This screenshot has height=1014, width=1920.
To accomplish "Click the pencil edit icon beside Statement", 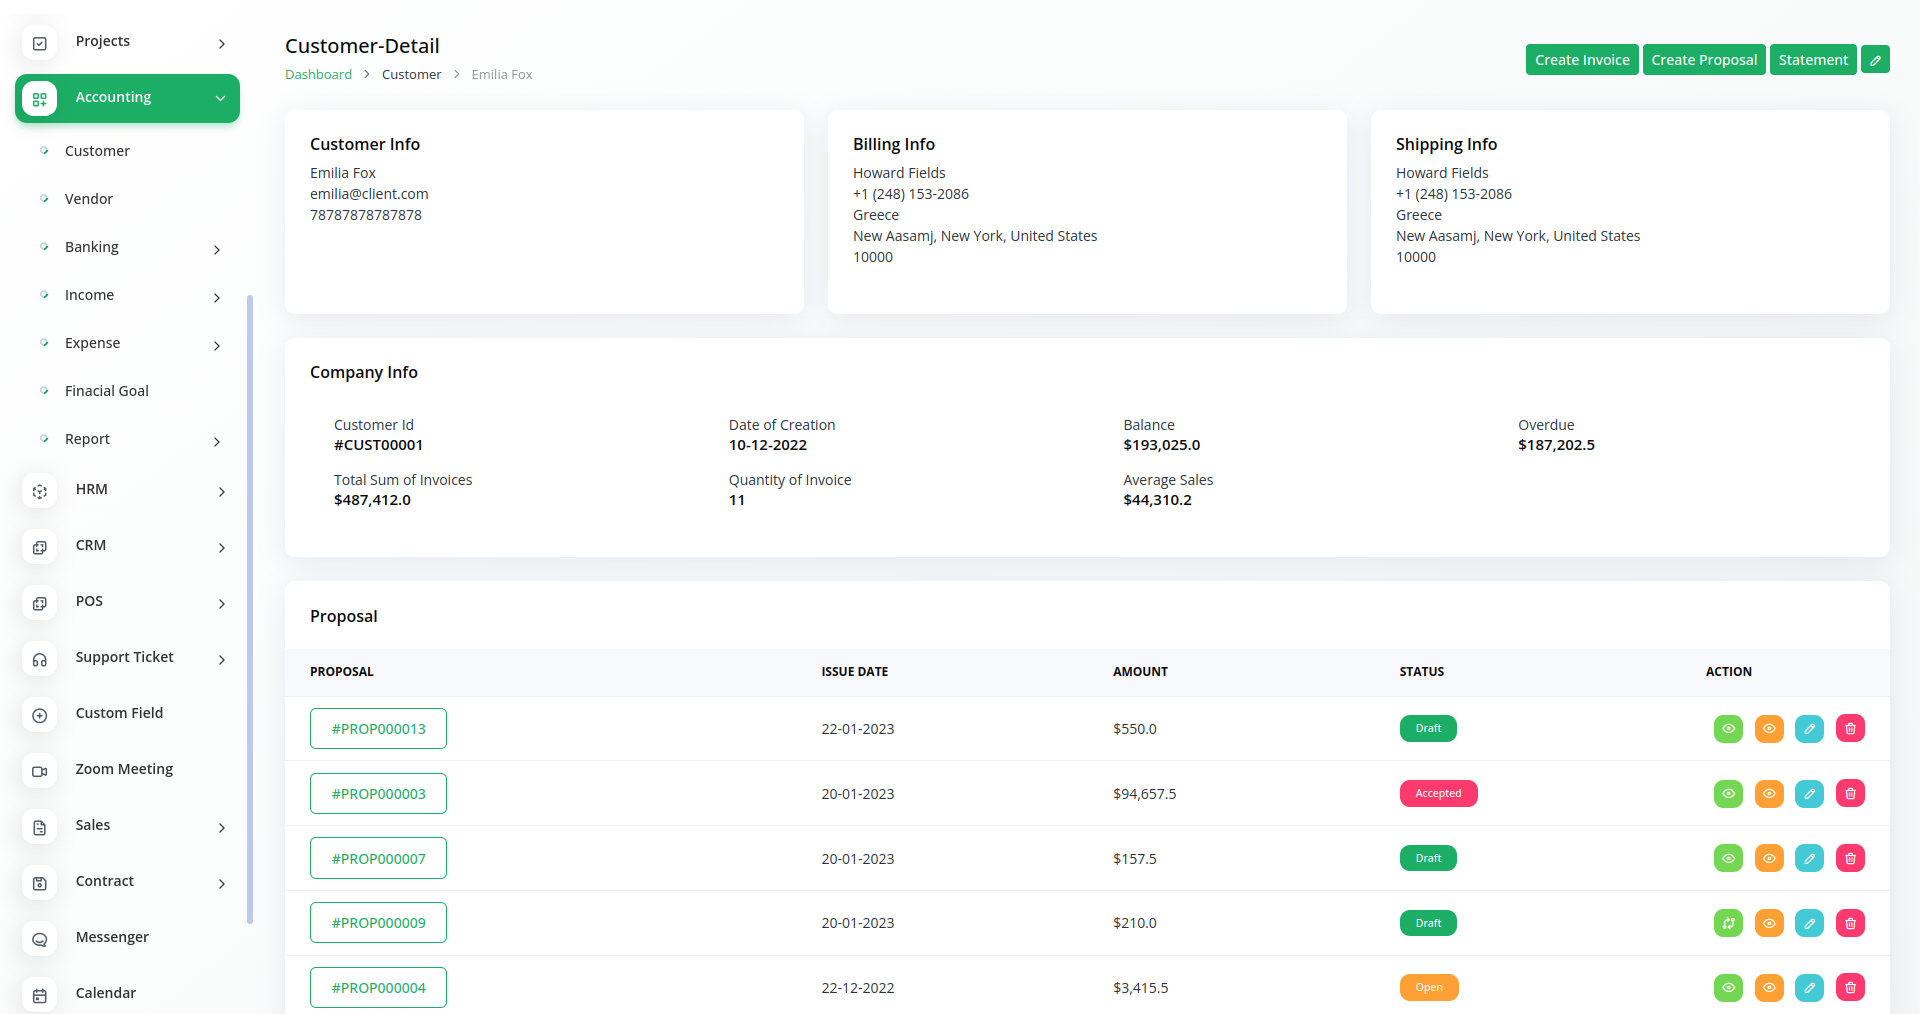I will 1875,60.
